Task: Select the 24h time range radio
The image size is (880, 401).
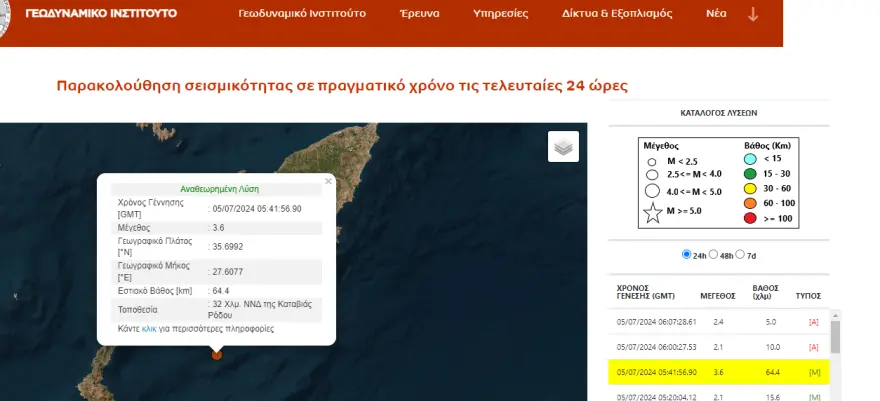Action: click(x=686, y=254)
